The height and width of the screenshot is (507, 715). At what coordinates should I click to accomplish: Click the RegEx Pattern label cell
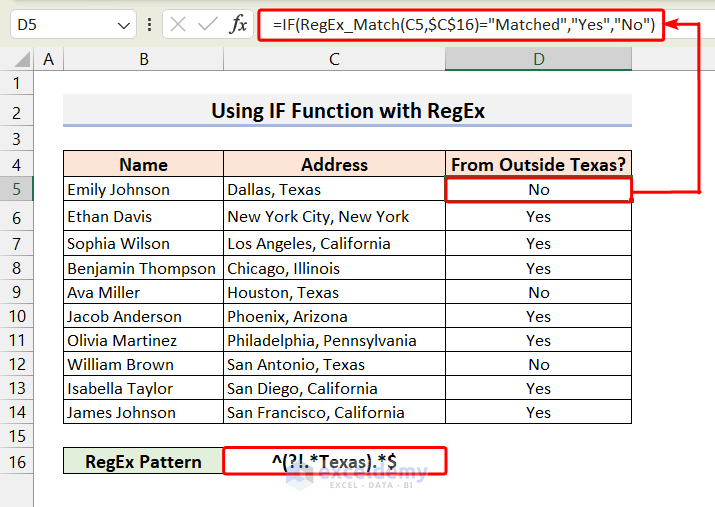coord(144,461)
